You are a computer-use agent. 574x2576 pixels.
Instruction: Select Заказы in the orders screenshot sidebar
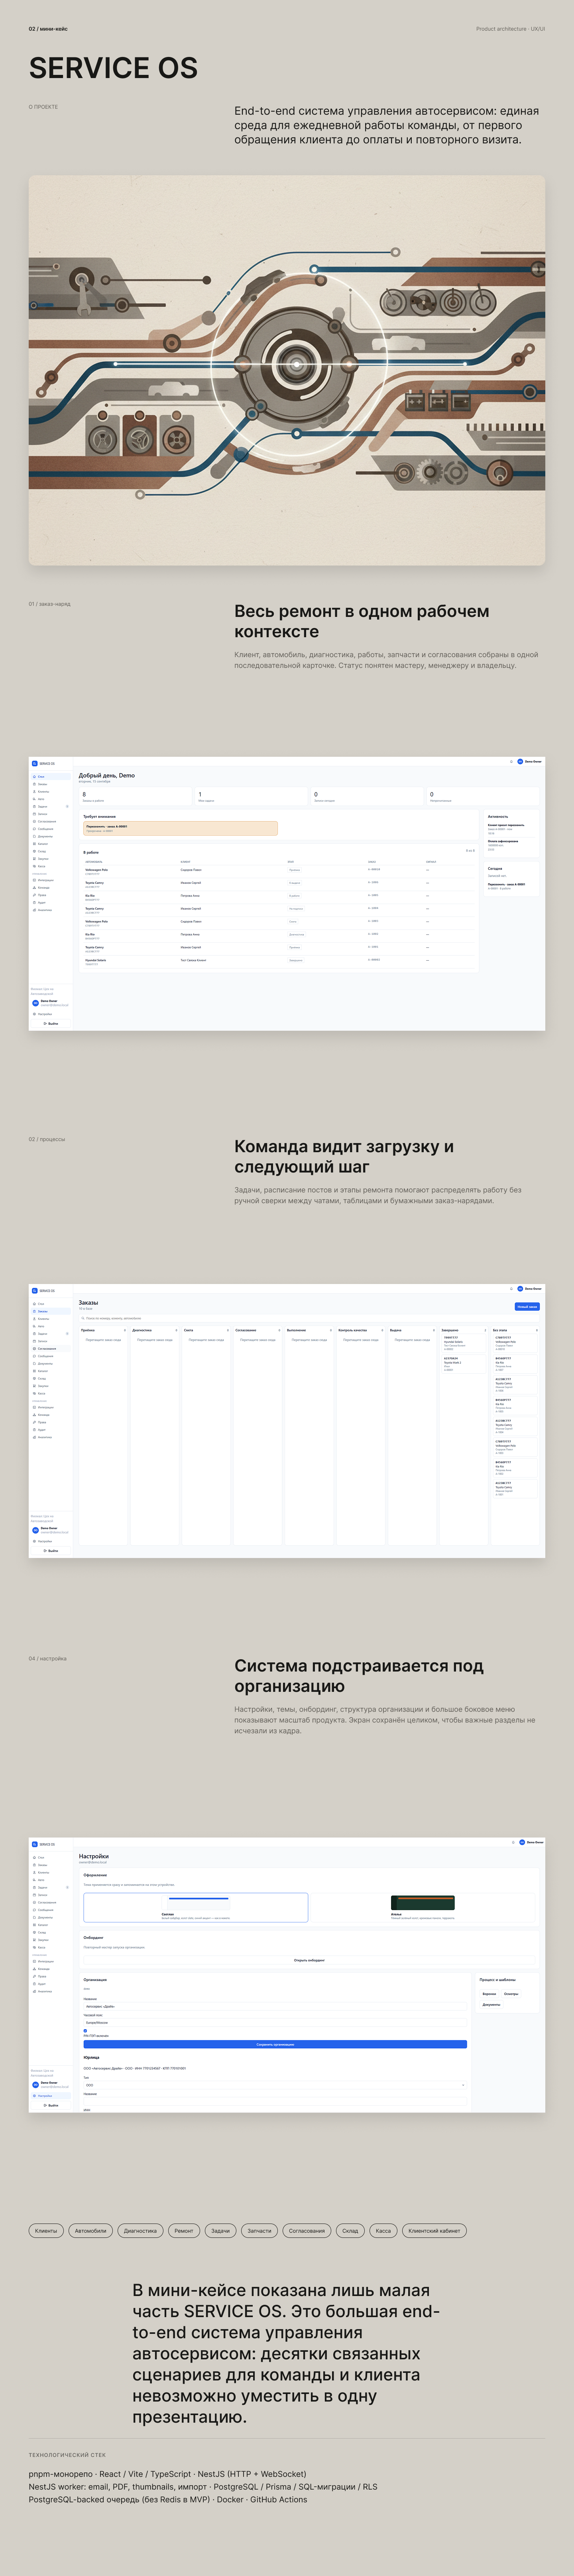pos(51,1311)
